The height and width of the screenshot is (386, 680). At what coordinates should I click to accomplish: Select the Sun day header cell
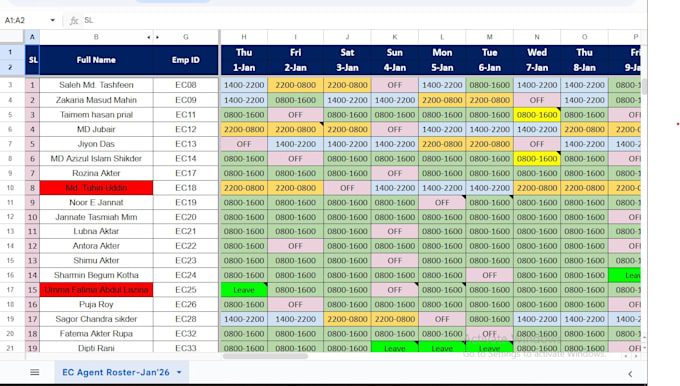click(395, 52)
